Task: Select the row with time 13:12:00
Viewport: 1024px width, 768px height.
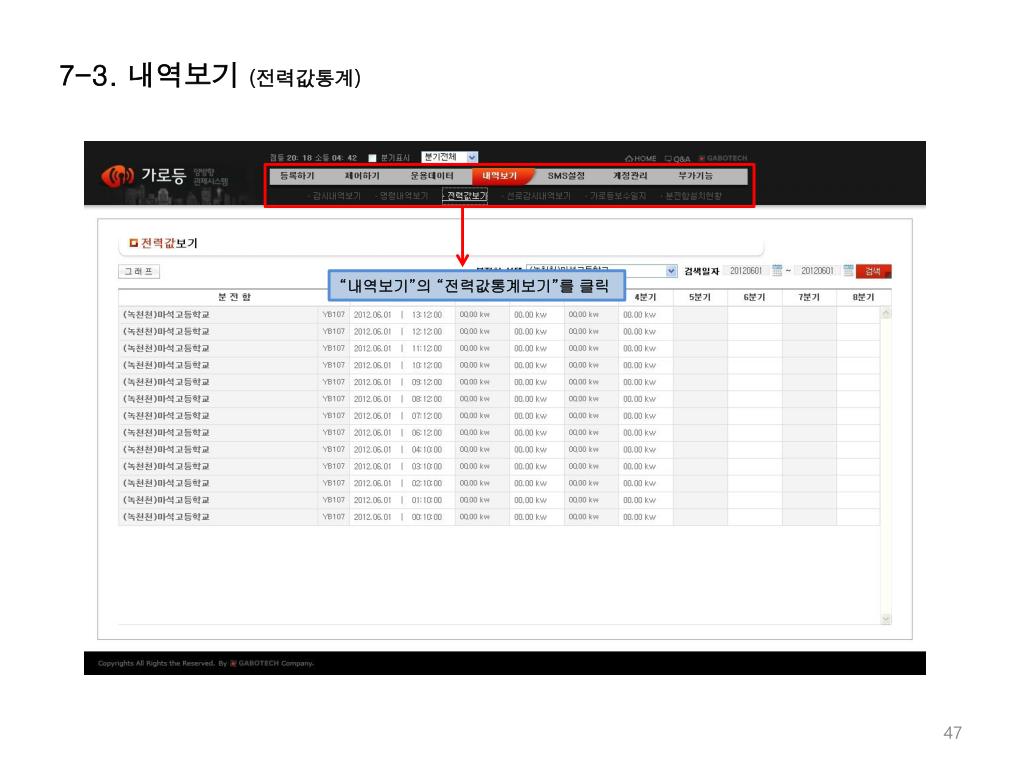Action: 499,315
